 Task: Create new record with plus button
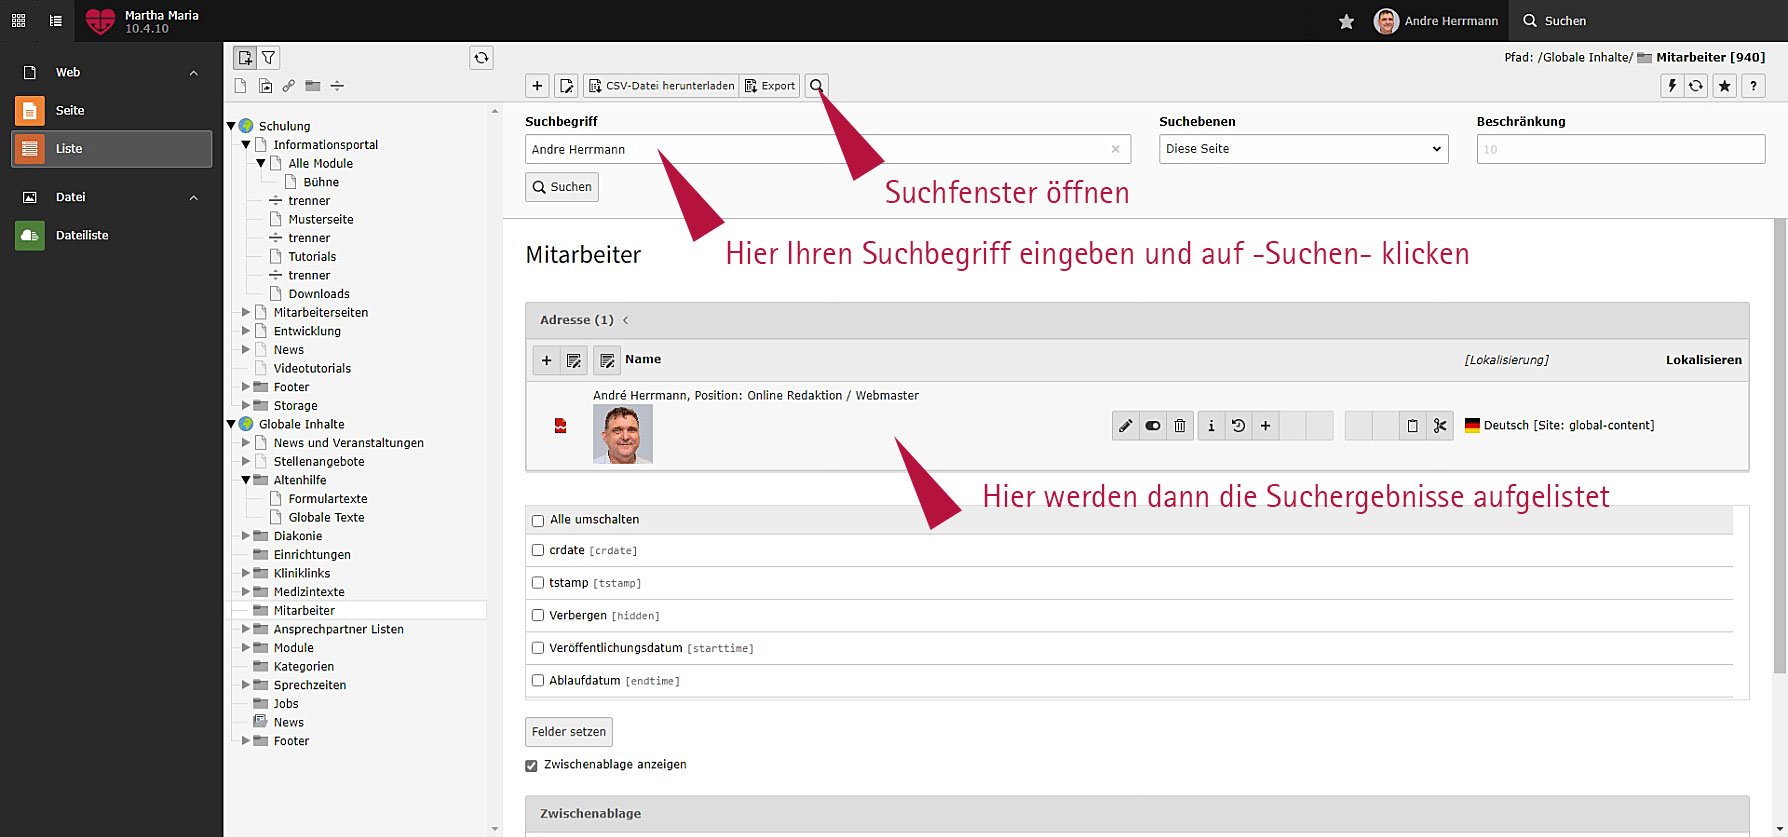pos(537,86)
